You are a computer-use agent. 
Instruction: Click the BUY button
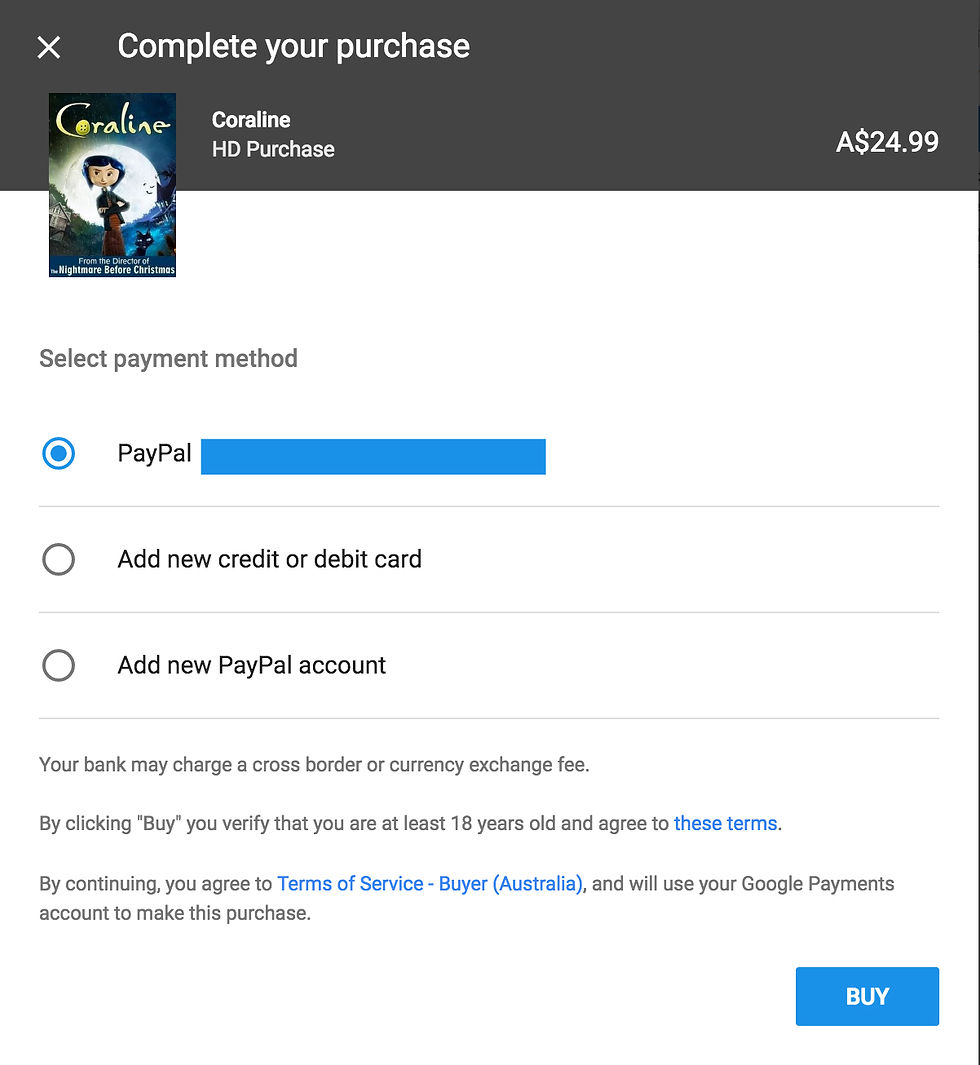pyautogui.click(x=867, y=996)
